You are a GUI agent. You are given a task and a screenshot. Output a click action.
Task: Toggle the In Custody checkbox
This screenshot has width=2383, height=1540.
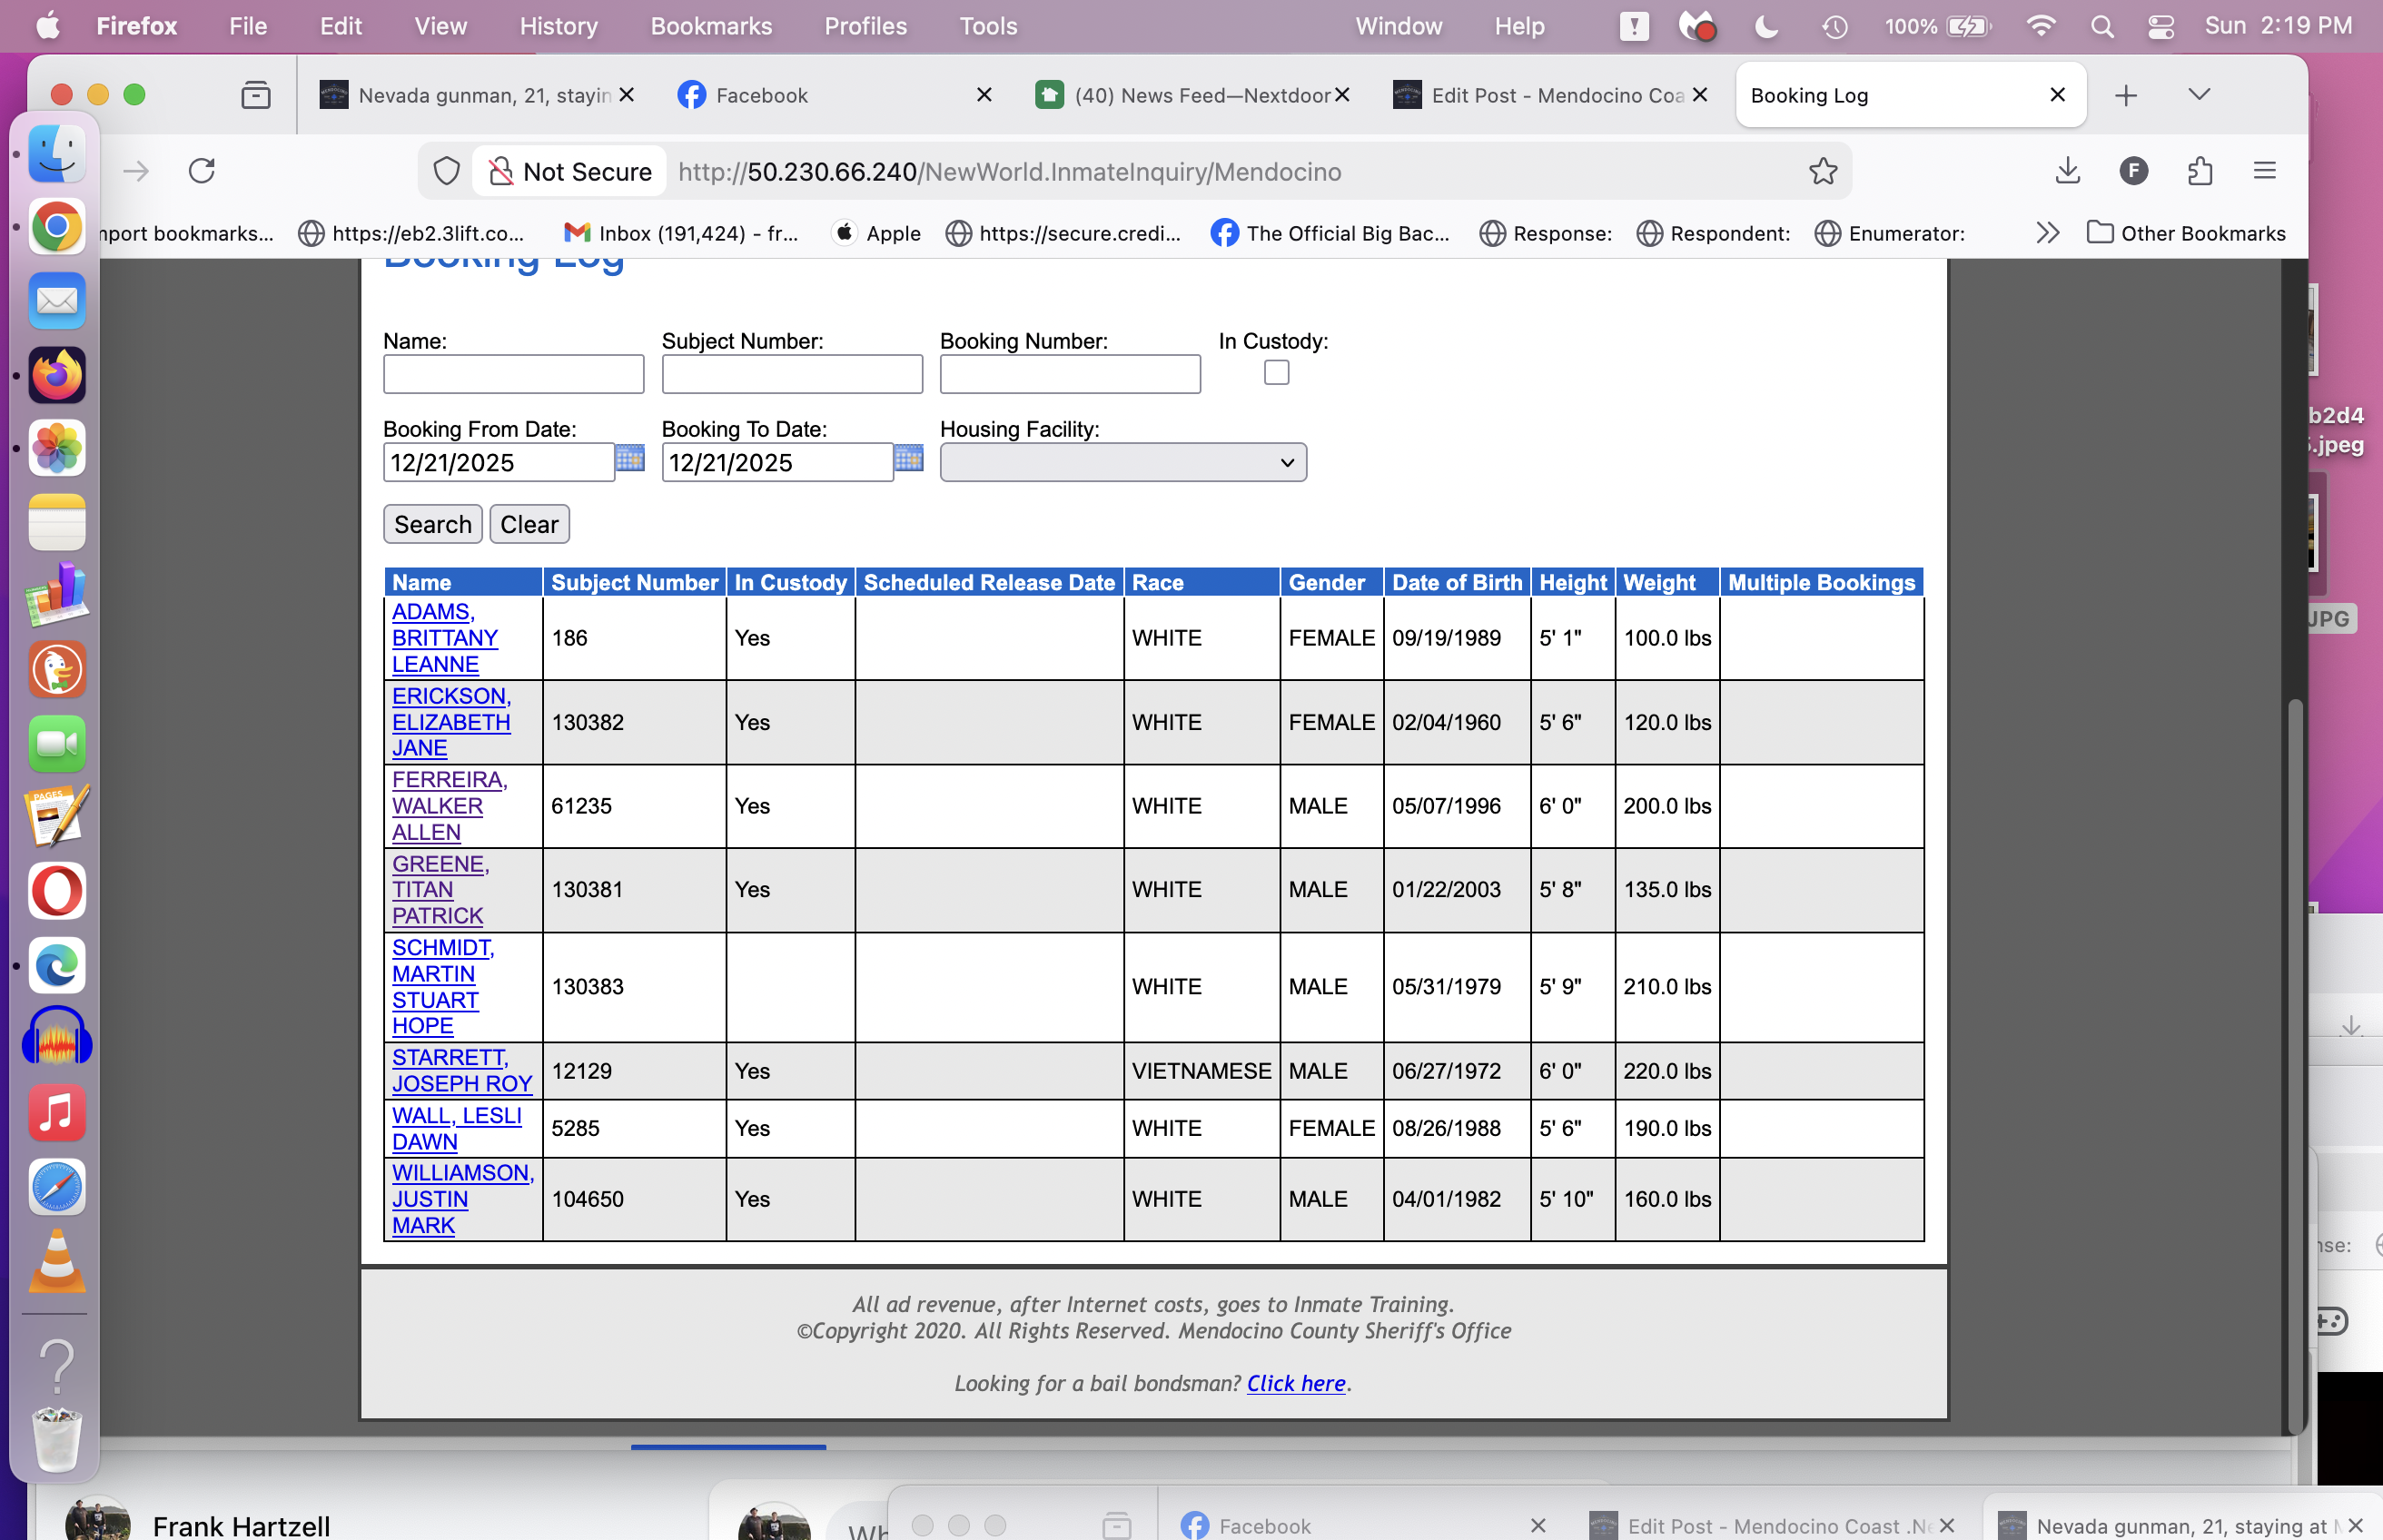pos(1276,373)
